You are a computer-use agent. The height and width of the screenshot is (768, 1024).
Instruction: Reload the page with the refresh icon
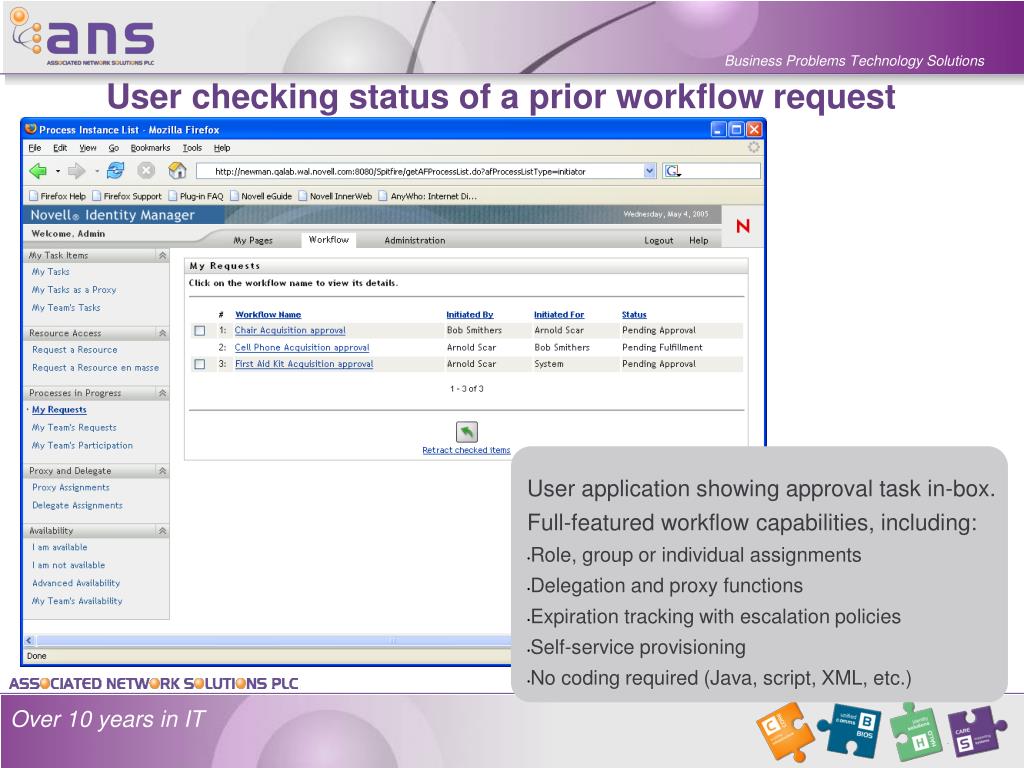pos(116,170)
